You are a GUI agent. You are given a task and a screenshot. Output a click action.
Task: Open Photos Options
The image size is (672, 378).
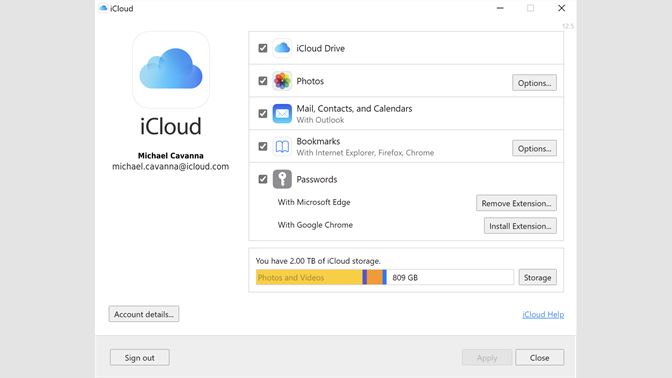pos(534,83)
